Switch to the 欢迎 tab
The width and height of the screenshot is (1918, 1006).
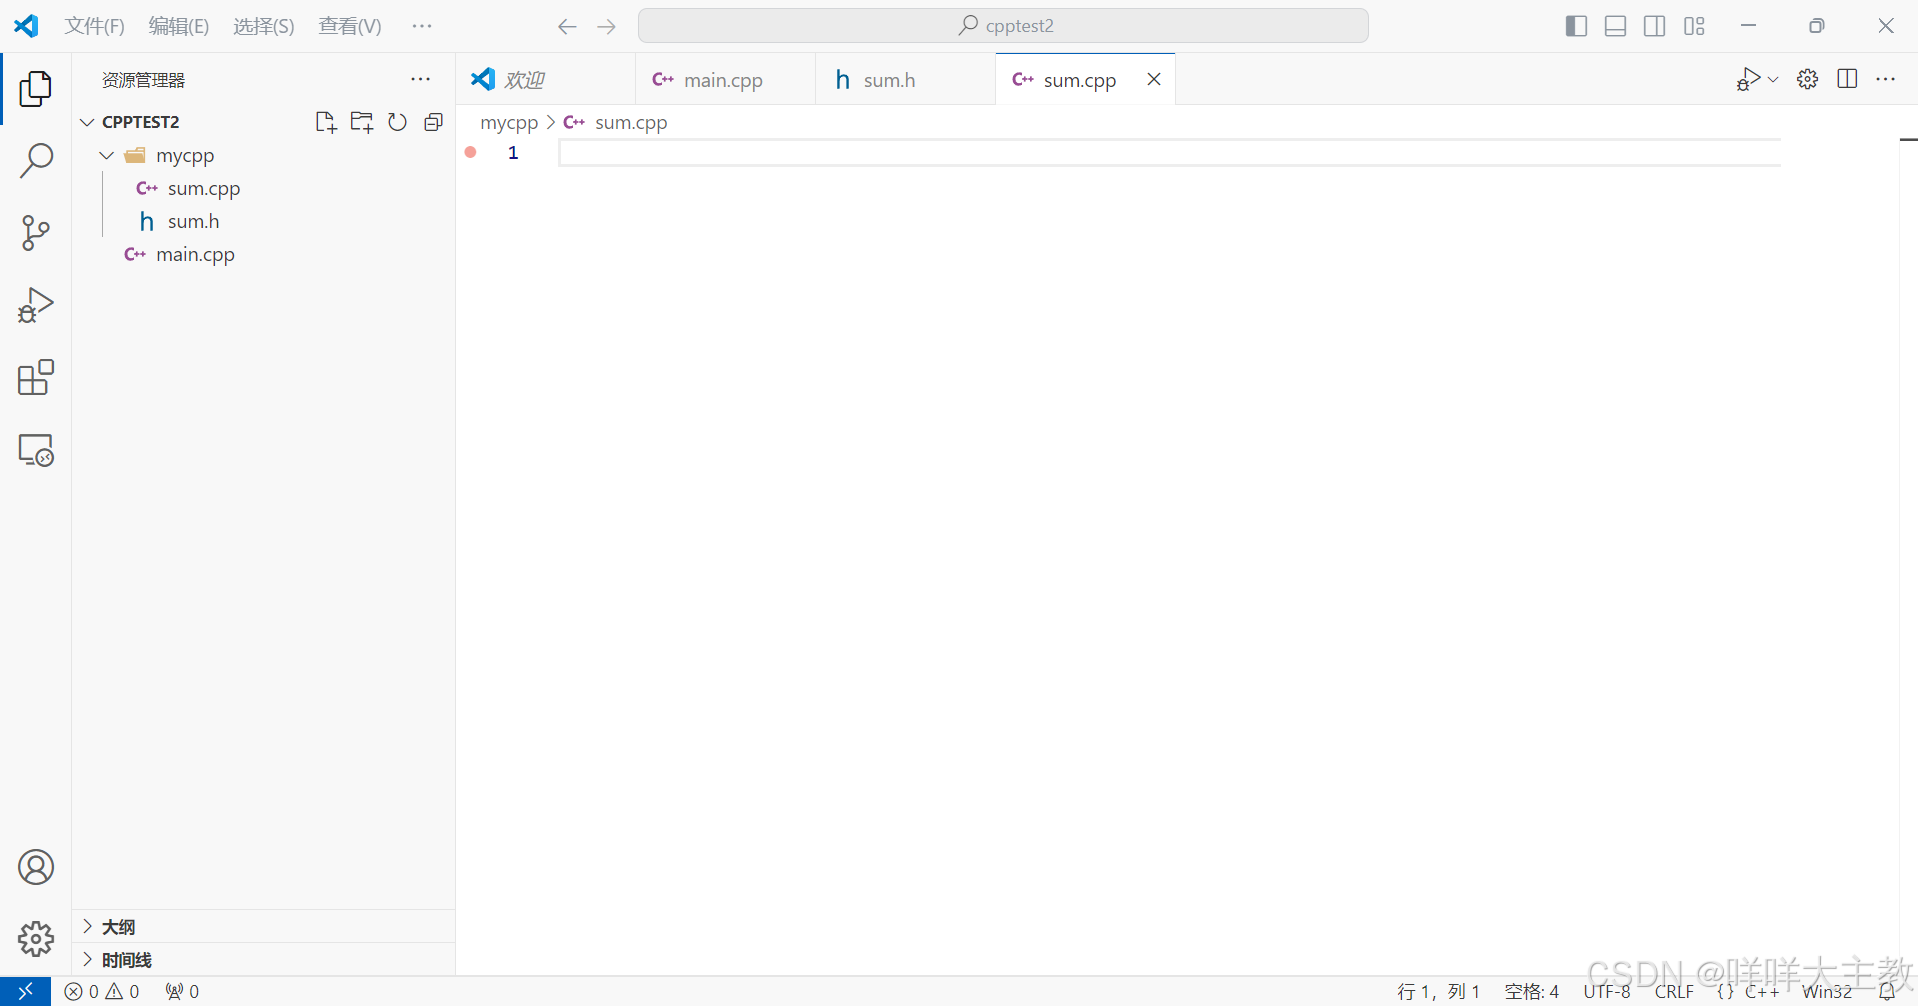(x=545, y=79)
